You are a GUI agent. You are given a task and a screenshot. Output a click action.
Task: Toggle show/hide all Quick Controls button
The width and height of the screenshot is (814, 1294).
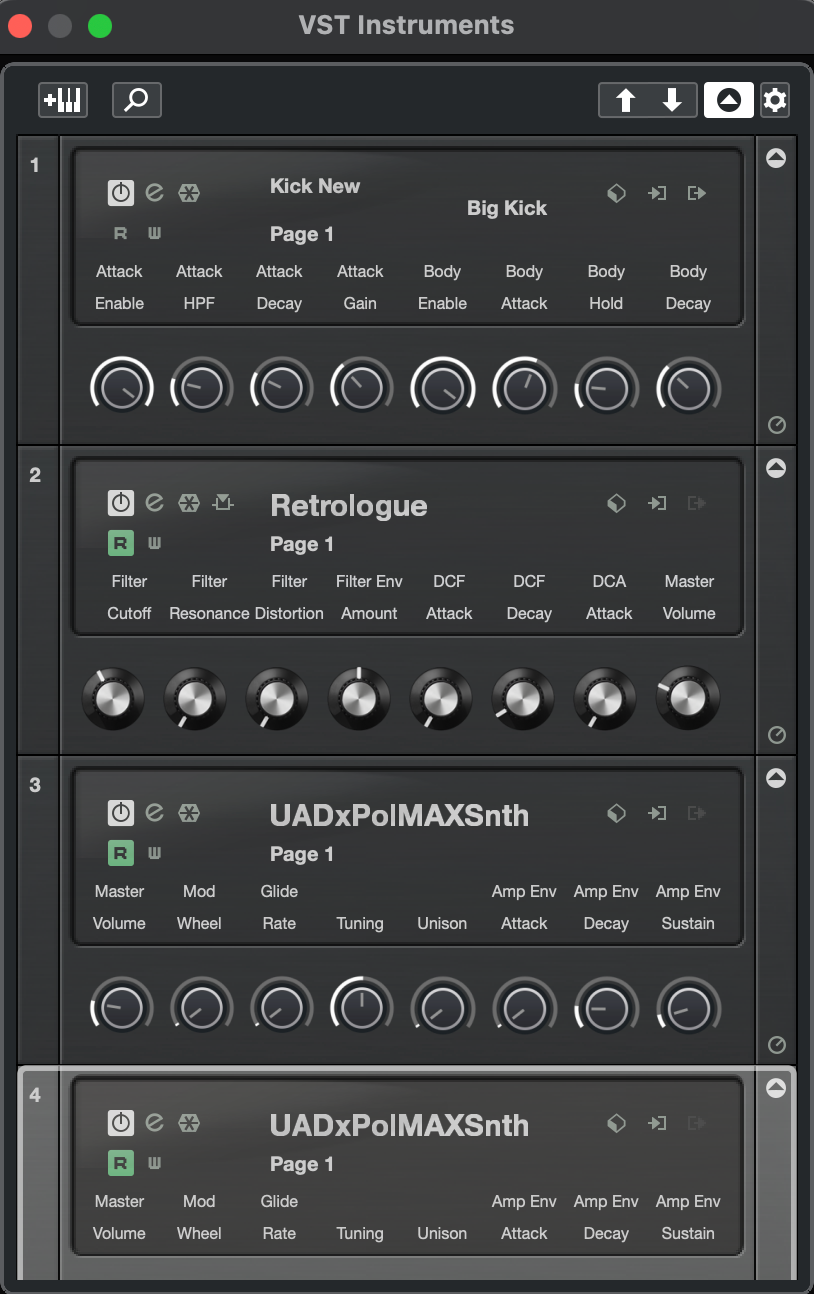[x=729, y=100]
